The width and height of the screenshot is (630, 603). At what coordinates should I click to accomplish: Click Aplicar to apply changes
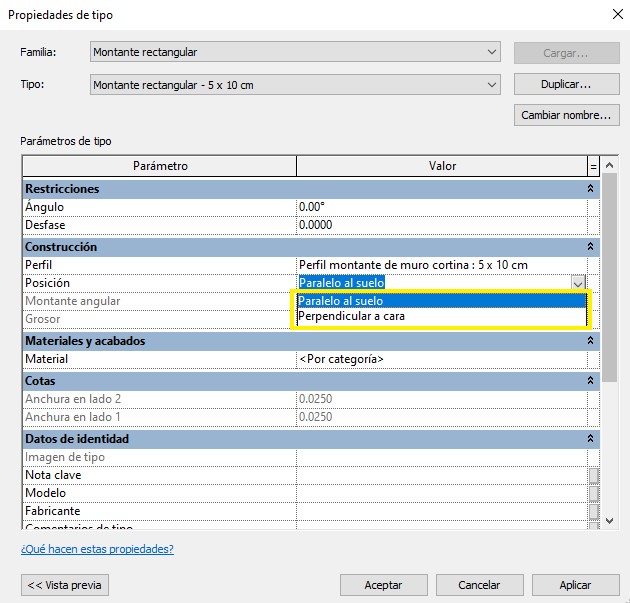575,585
